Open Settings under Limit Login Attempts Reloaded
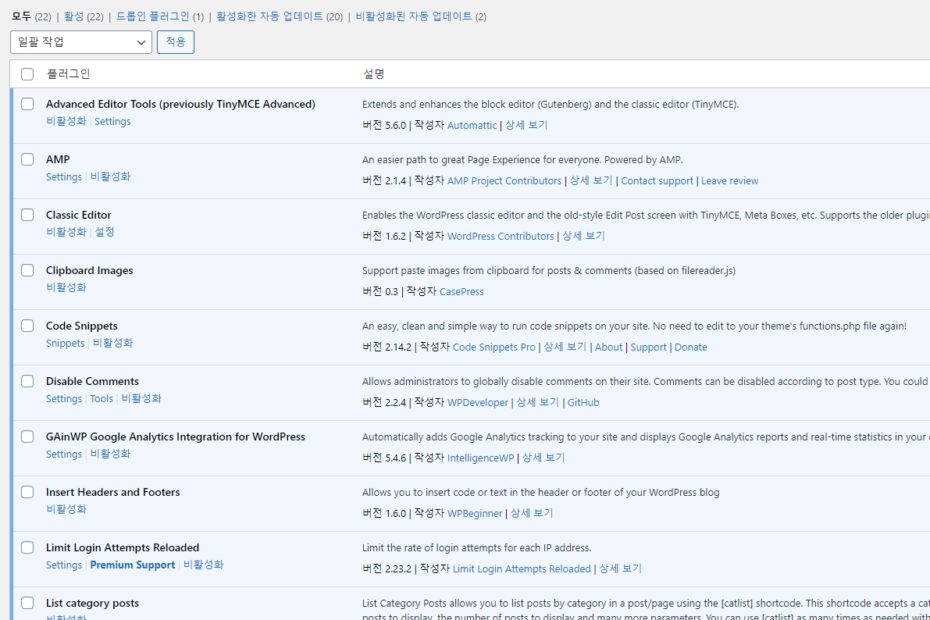The width and height of the screenshot is (930, 620). coord(64,565)
